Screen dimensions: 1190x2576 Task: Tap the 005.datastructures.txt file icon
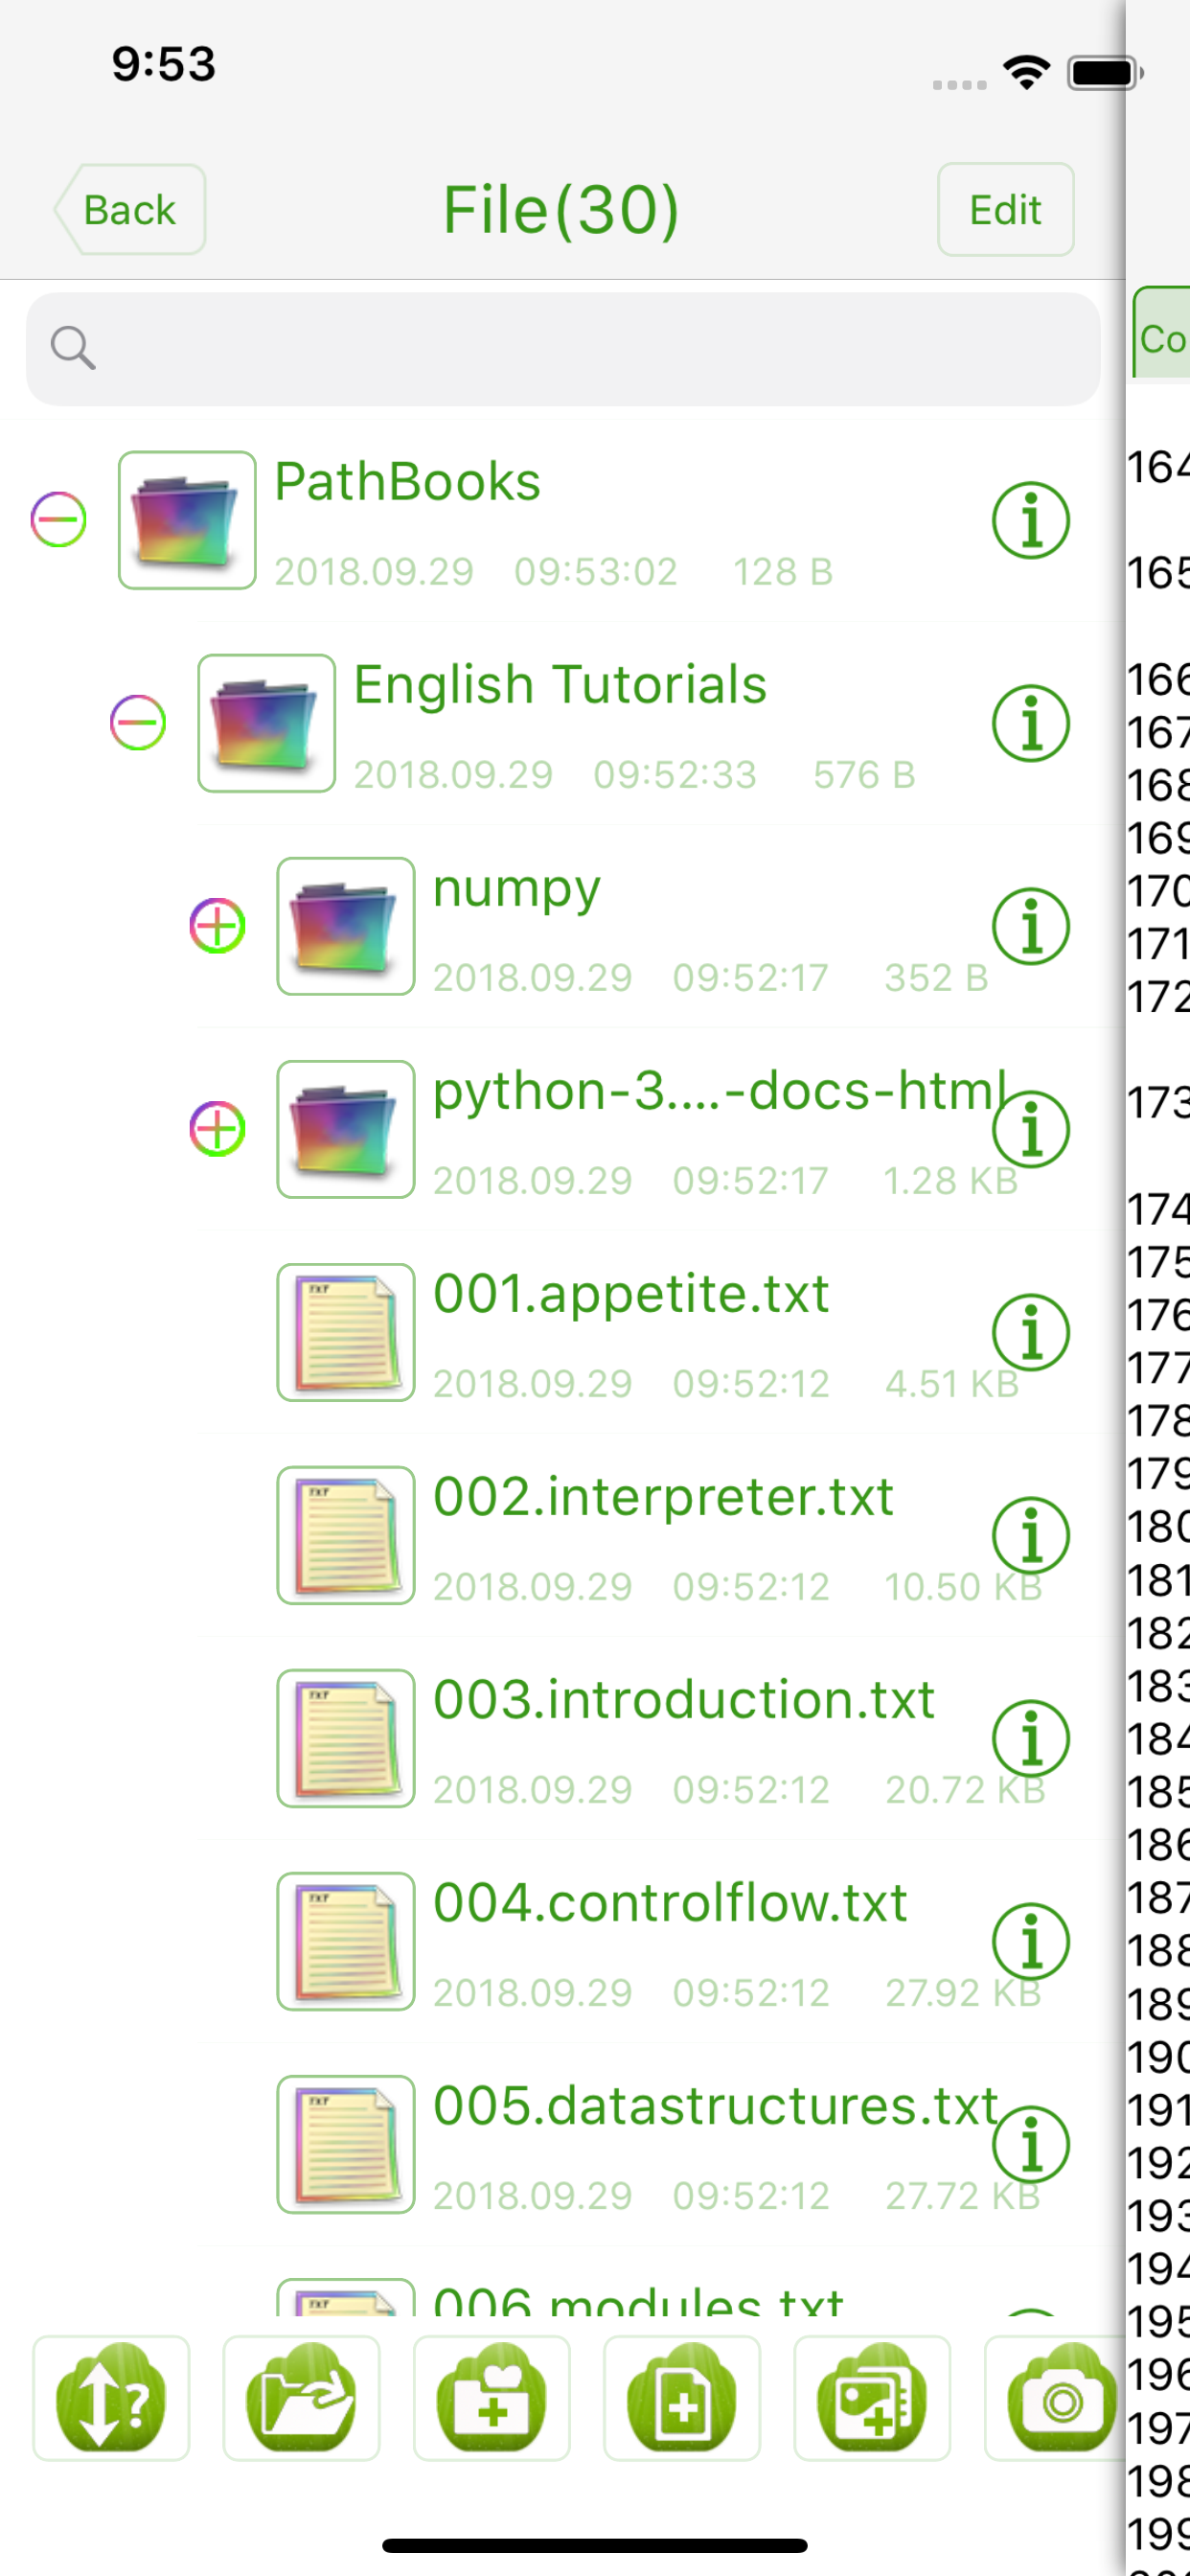346,2144
